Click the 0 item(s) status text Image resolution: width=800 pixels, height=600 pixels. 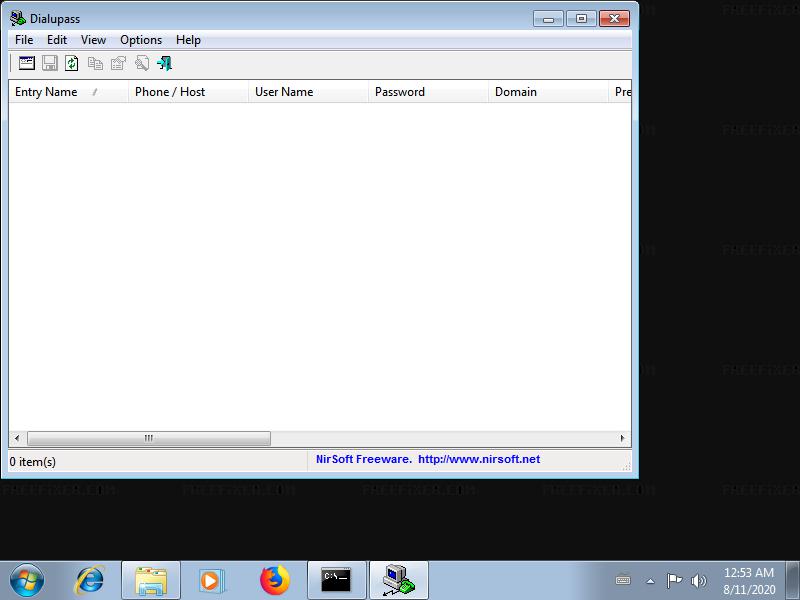click(33, 462)
